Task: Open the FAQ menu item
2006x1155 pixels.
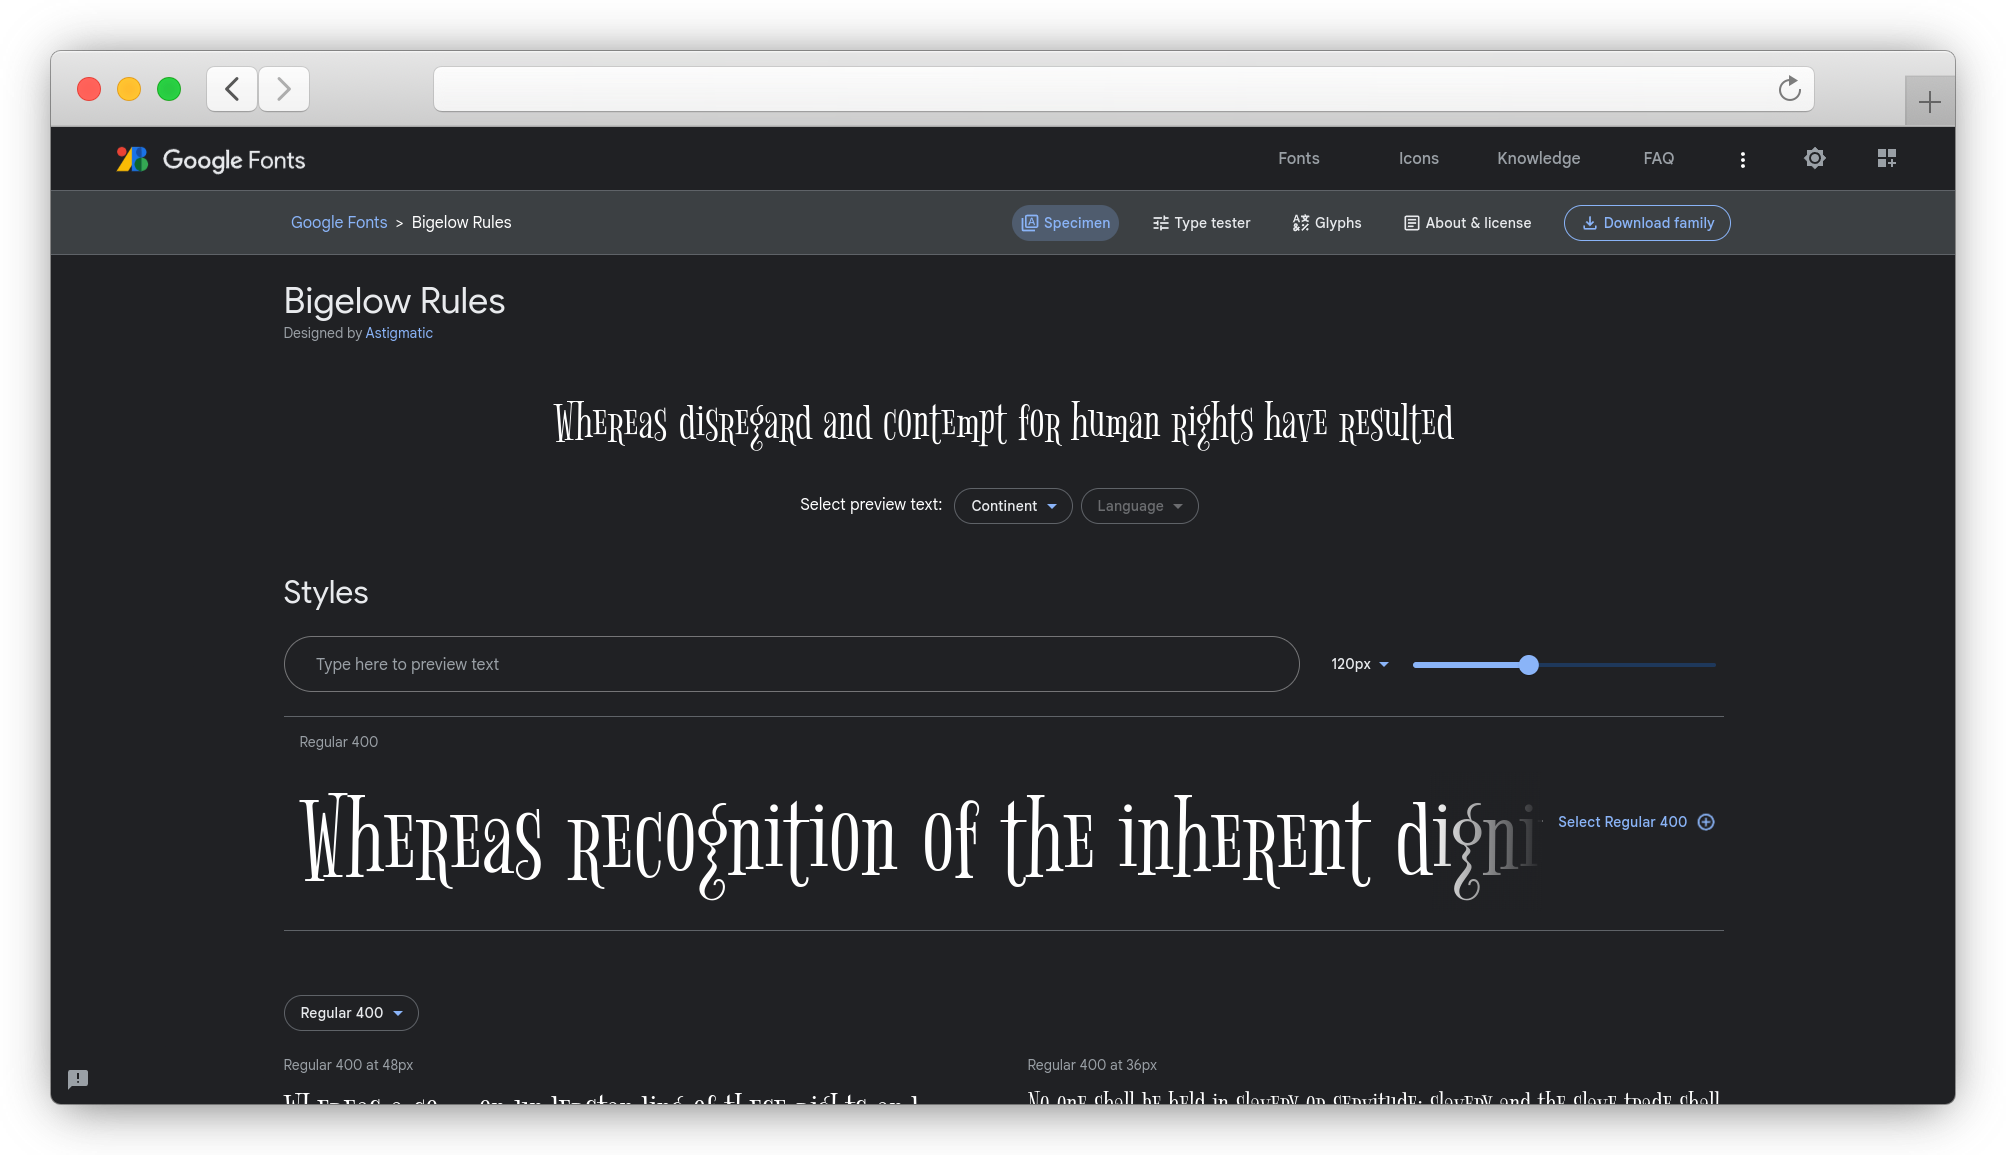Action: click(x=1658, y=158)
